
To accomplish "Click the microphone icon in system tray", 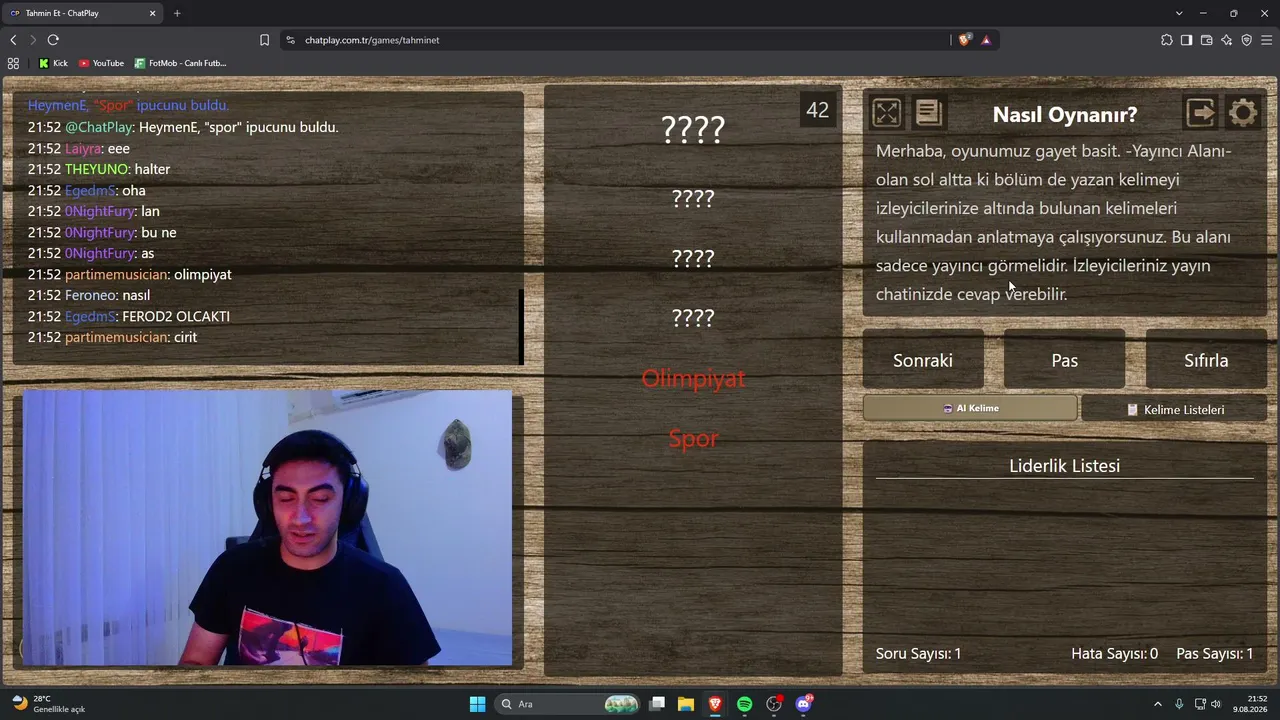I will coord(1179,704).
